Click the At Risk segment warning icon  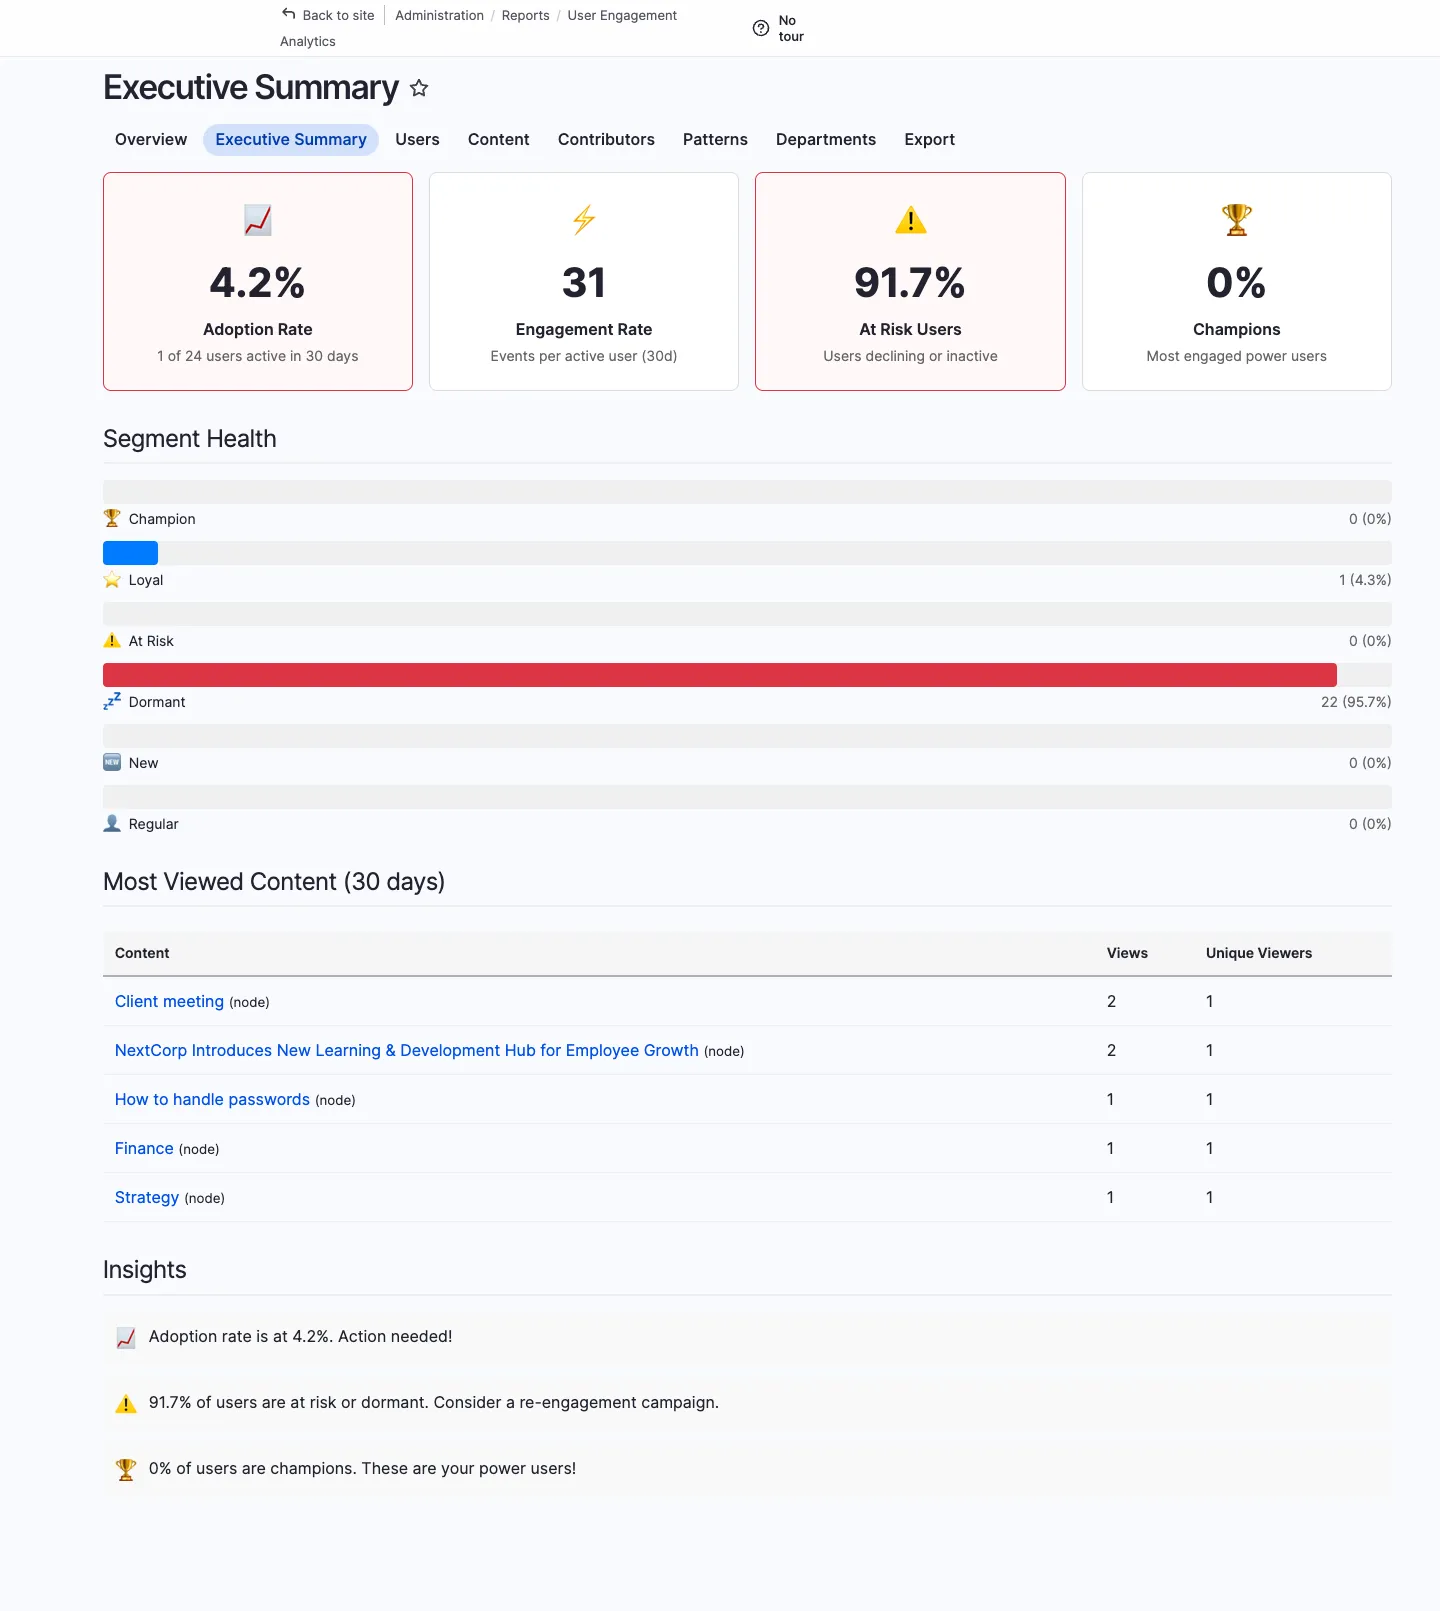point(112,641)
